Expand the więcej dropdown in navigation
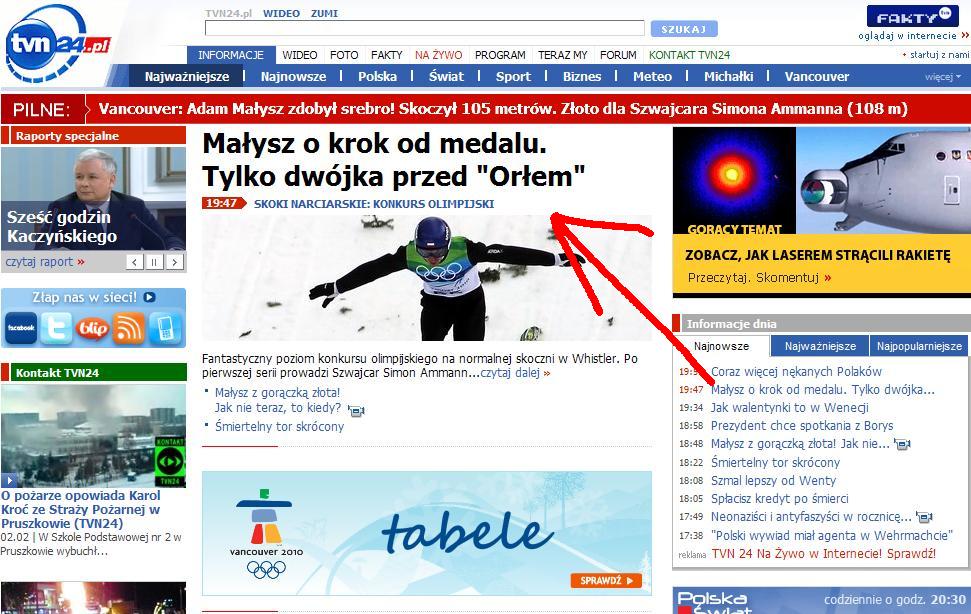971x614 pixels. click(x=943, y=77)
